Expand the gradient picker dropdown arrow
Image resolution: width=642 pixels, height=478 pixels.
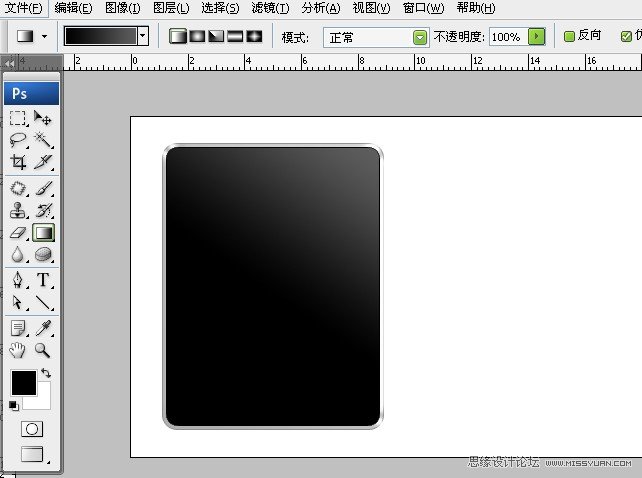142,36
